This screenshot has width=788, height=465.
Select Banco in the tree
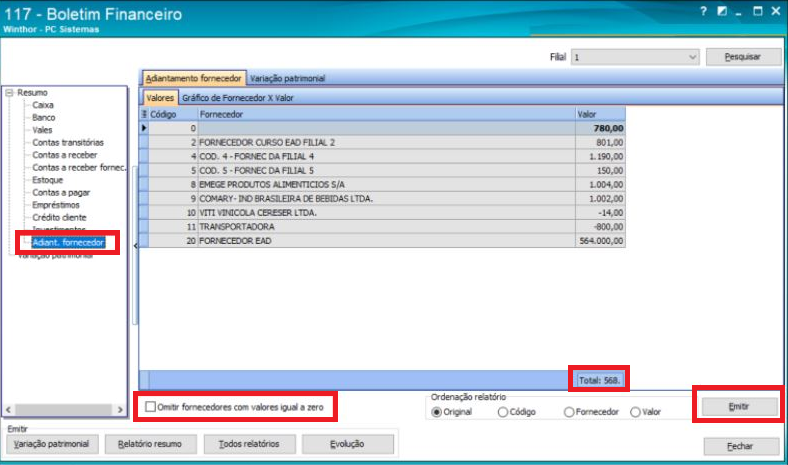(x=44, y=118)
